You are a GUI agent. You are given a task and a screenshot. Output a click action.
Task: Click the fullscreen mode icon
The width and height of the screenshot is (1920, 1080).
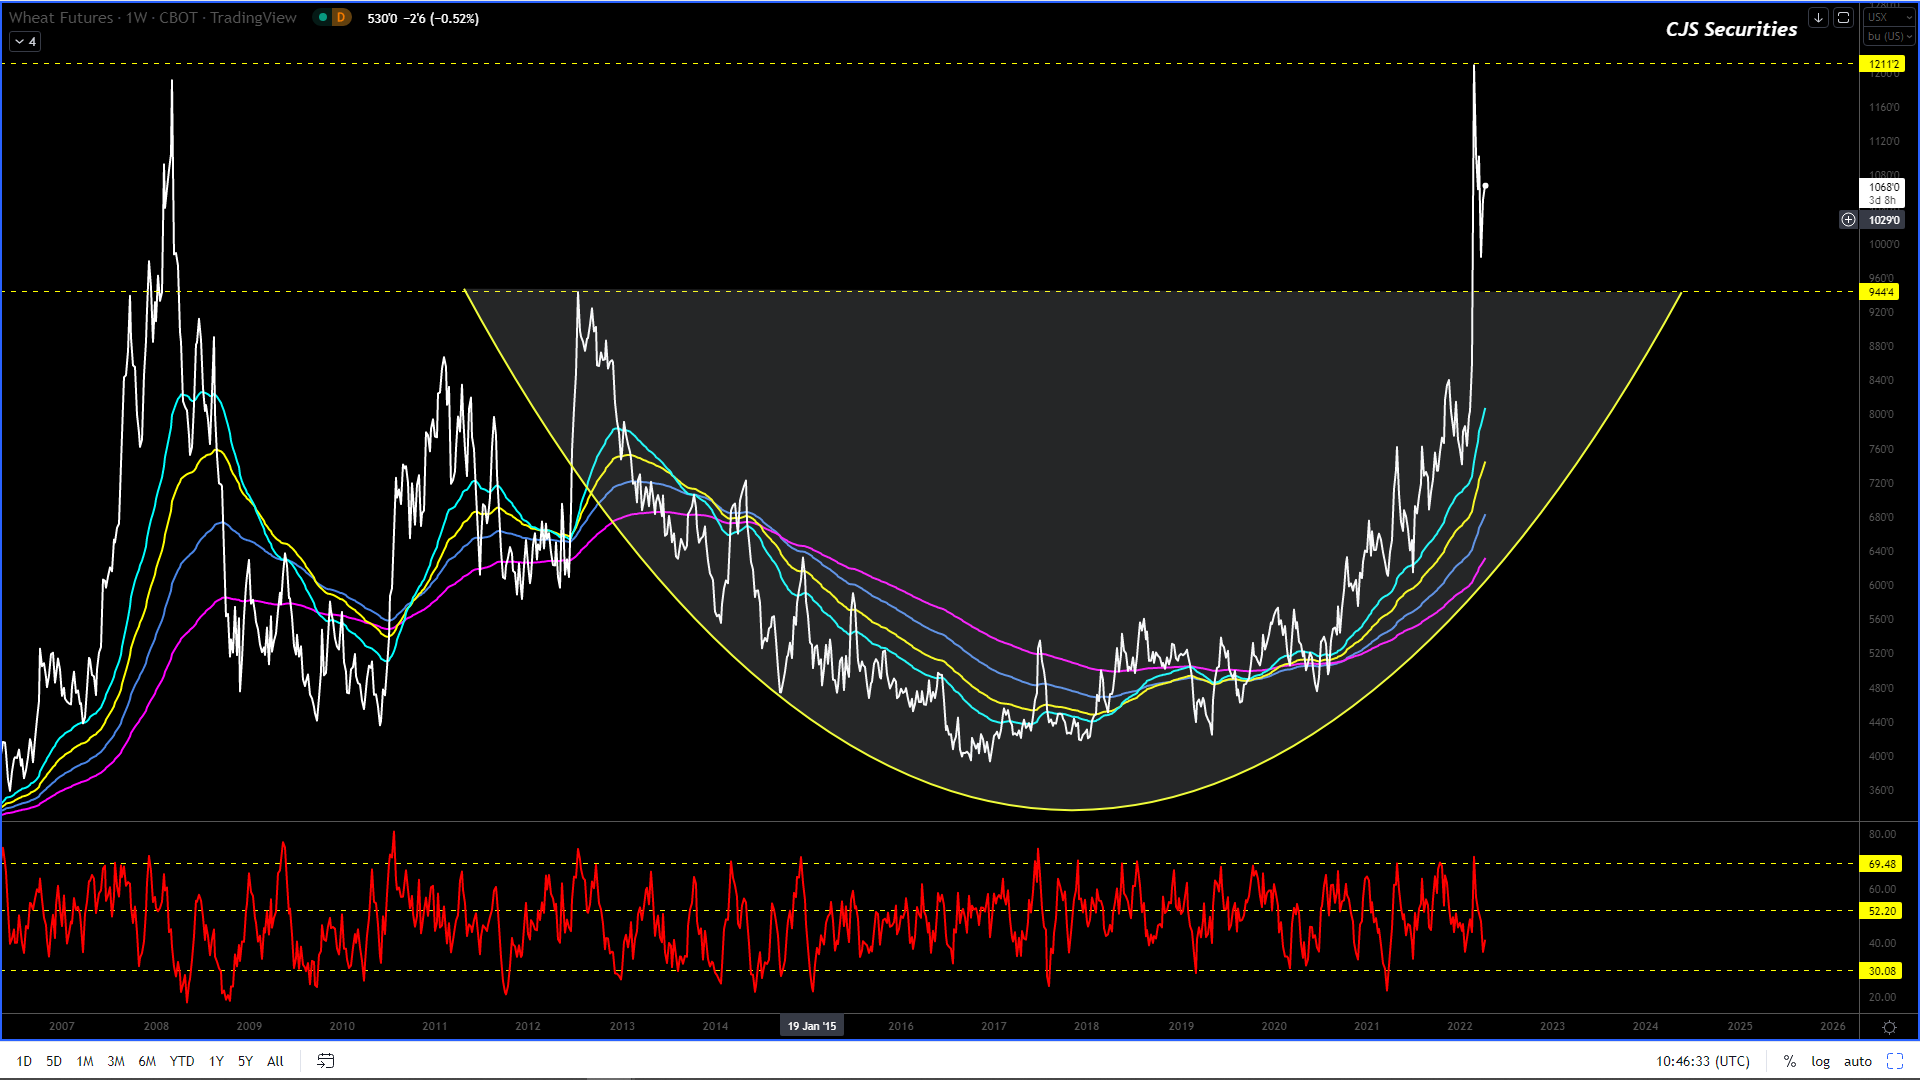1895,1061
